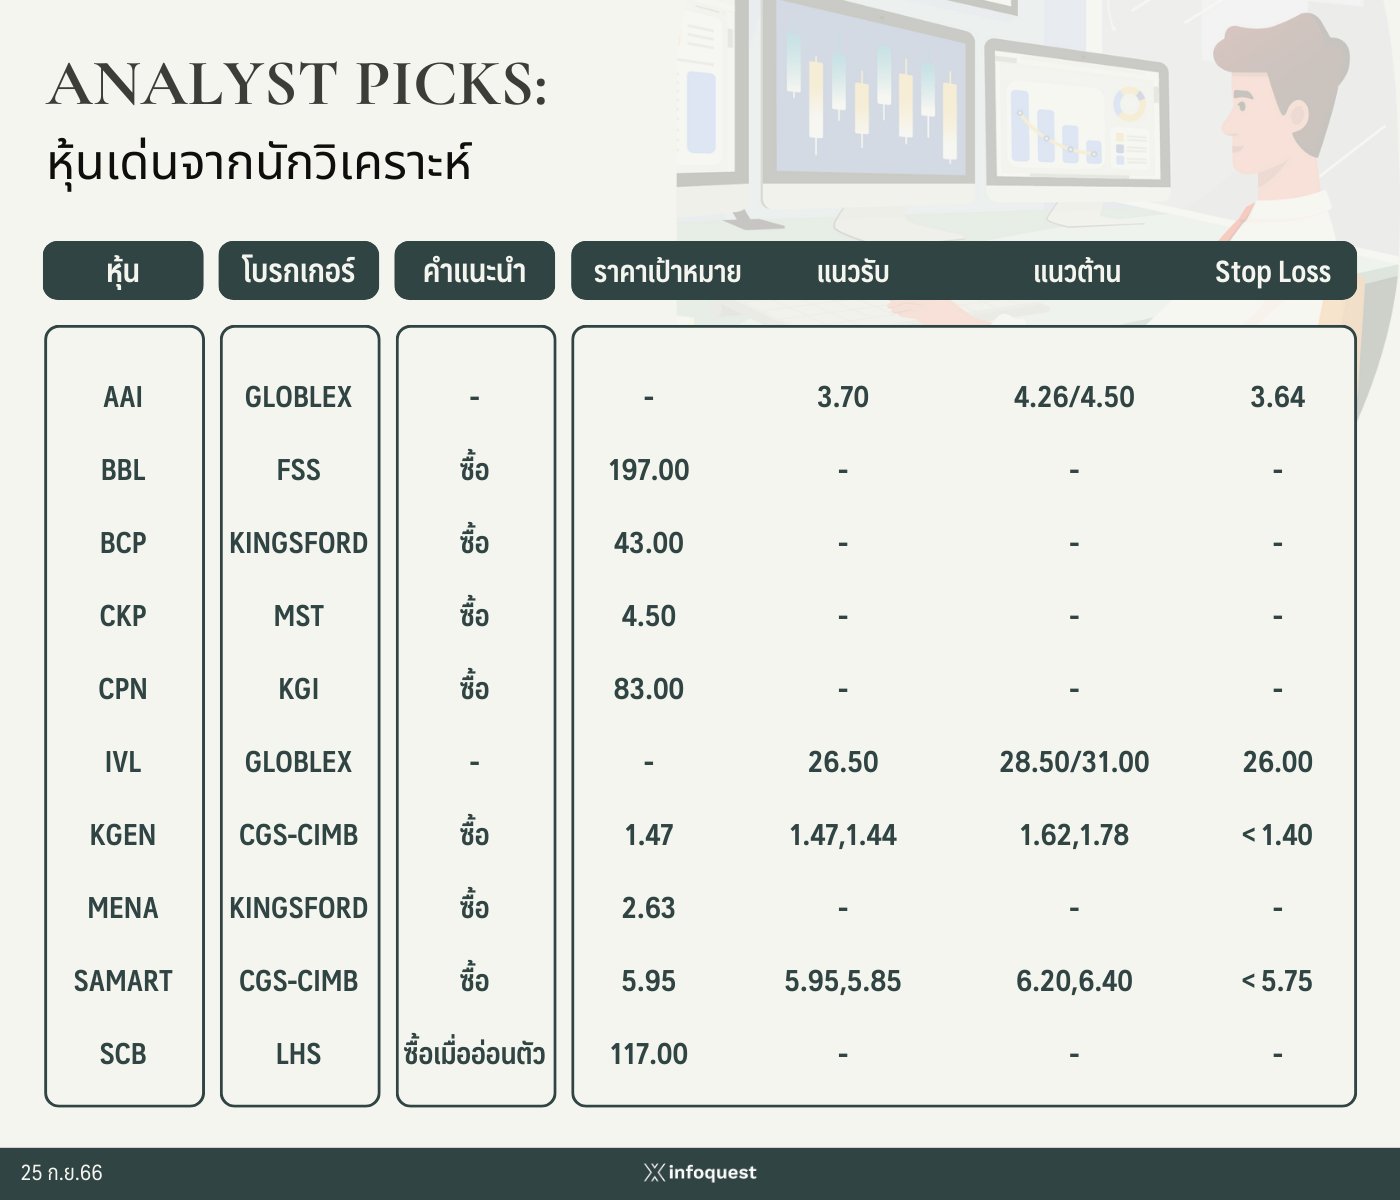Click the infoquest logo icon in footer

coord(655,1172)
